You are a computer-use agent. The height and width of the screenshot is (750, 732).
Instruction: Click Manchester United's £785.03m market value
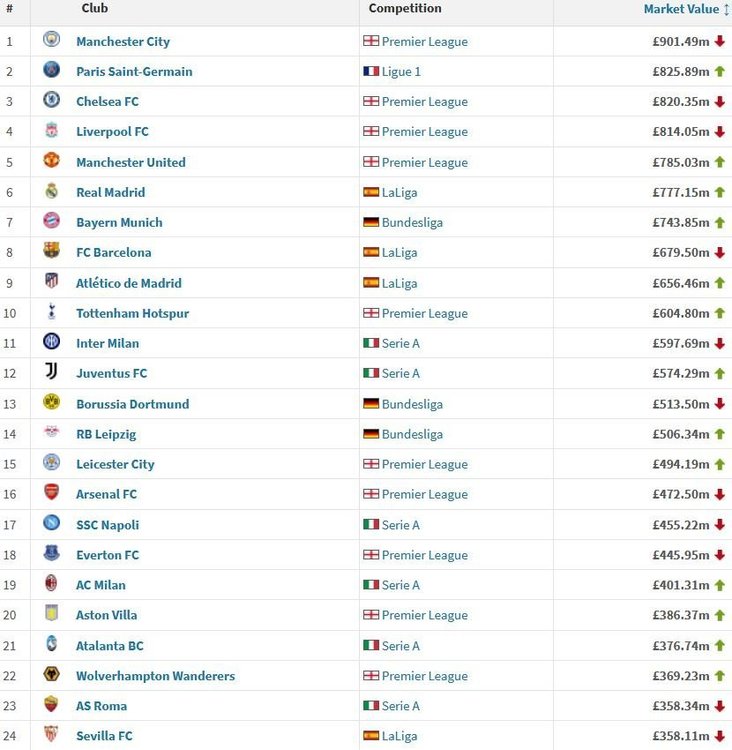point(681,163)
